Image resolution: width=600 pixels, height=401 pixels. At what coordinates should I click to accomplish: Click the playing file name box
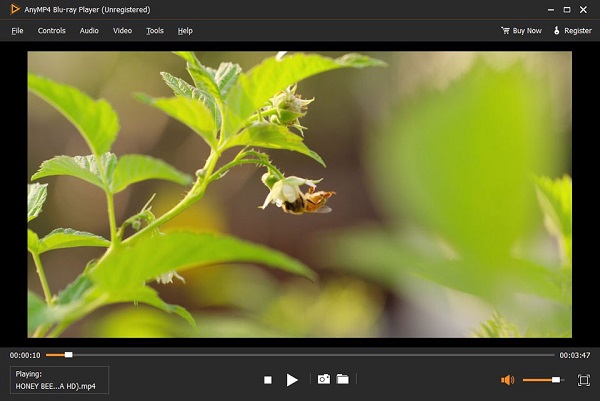(59, 380)
